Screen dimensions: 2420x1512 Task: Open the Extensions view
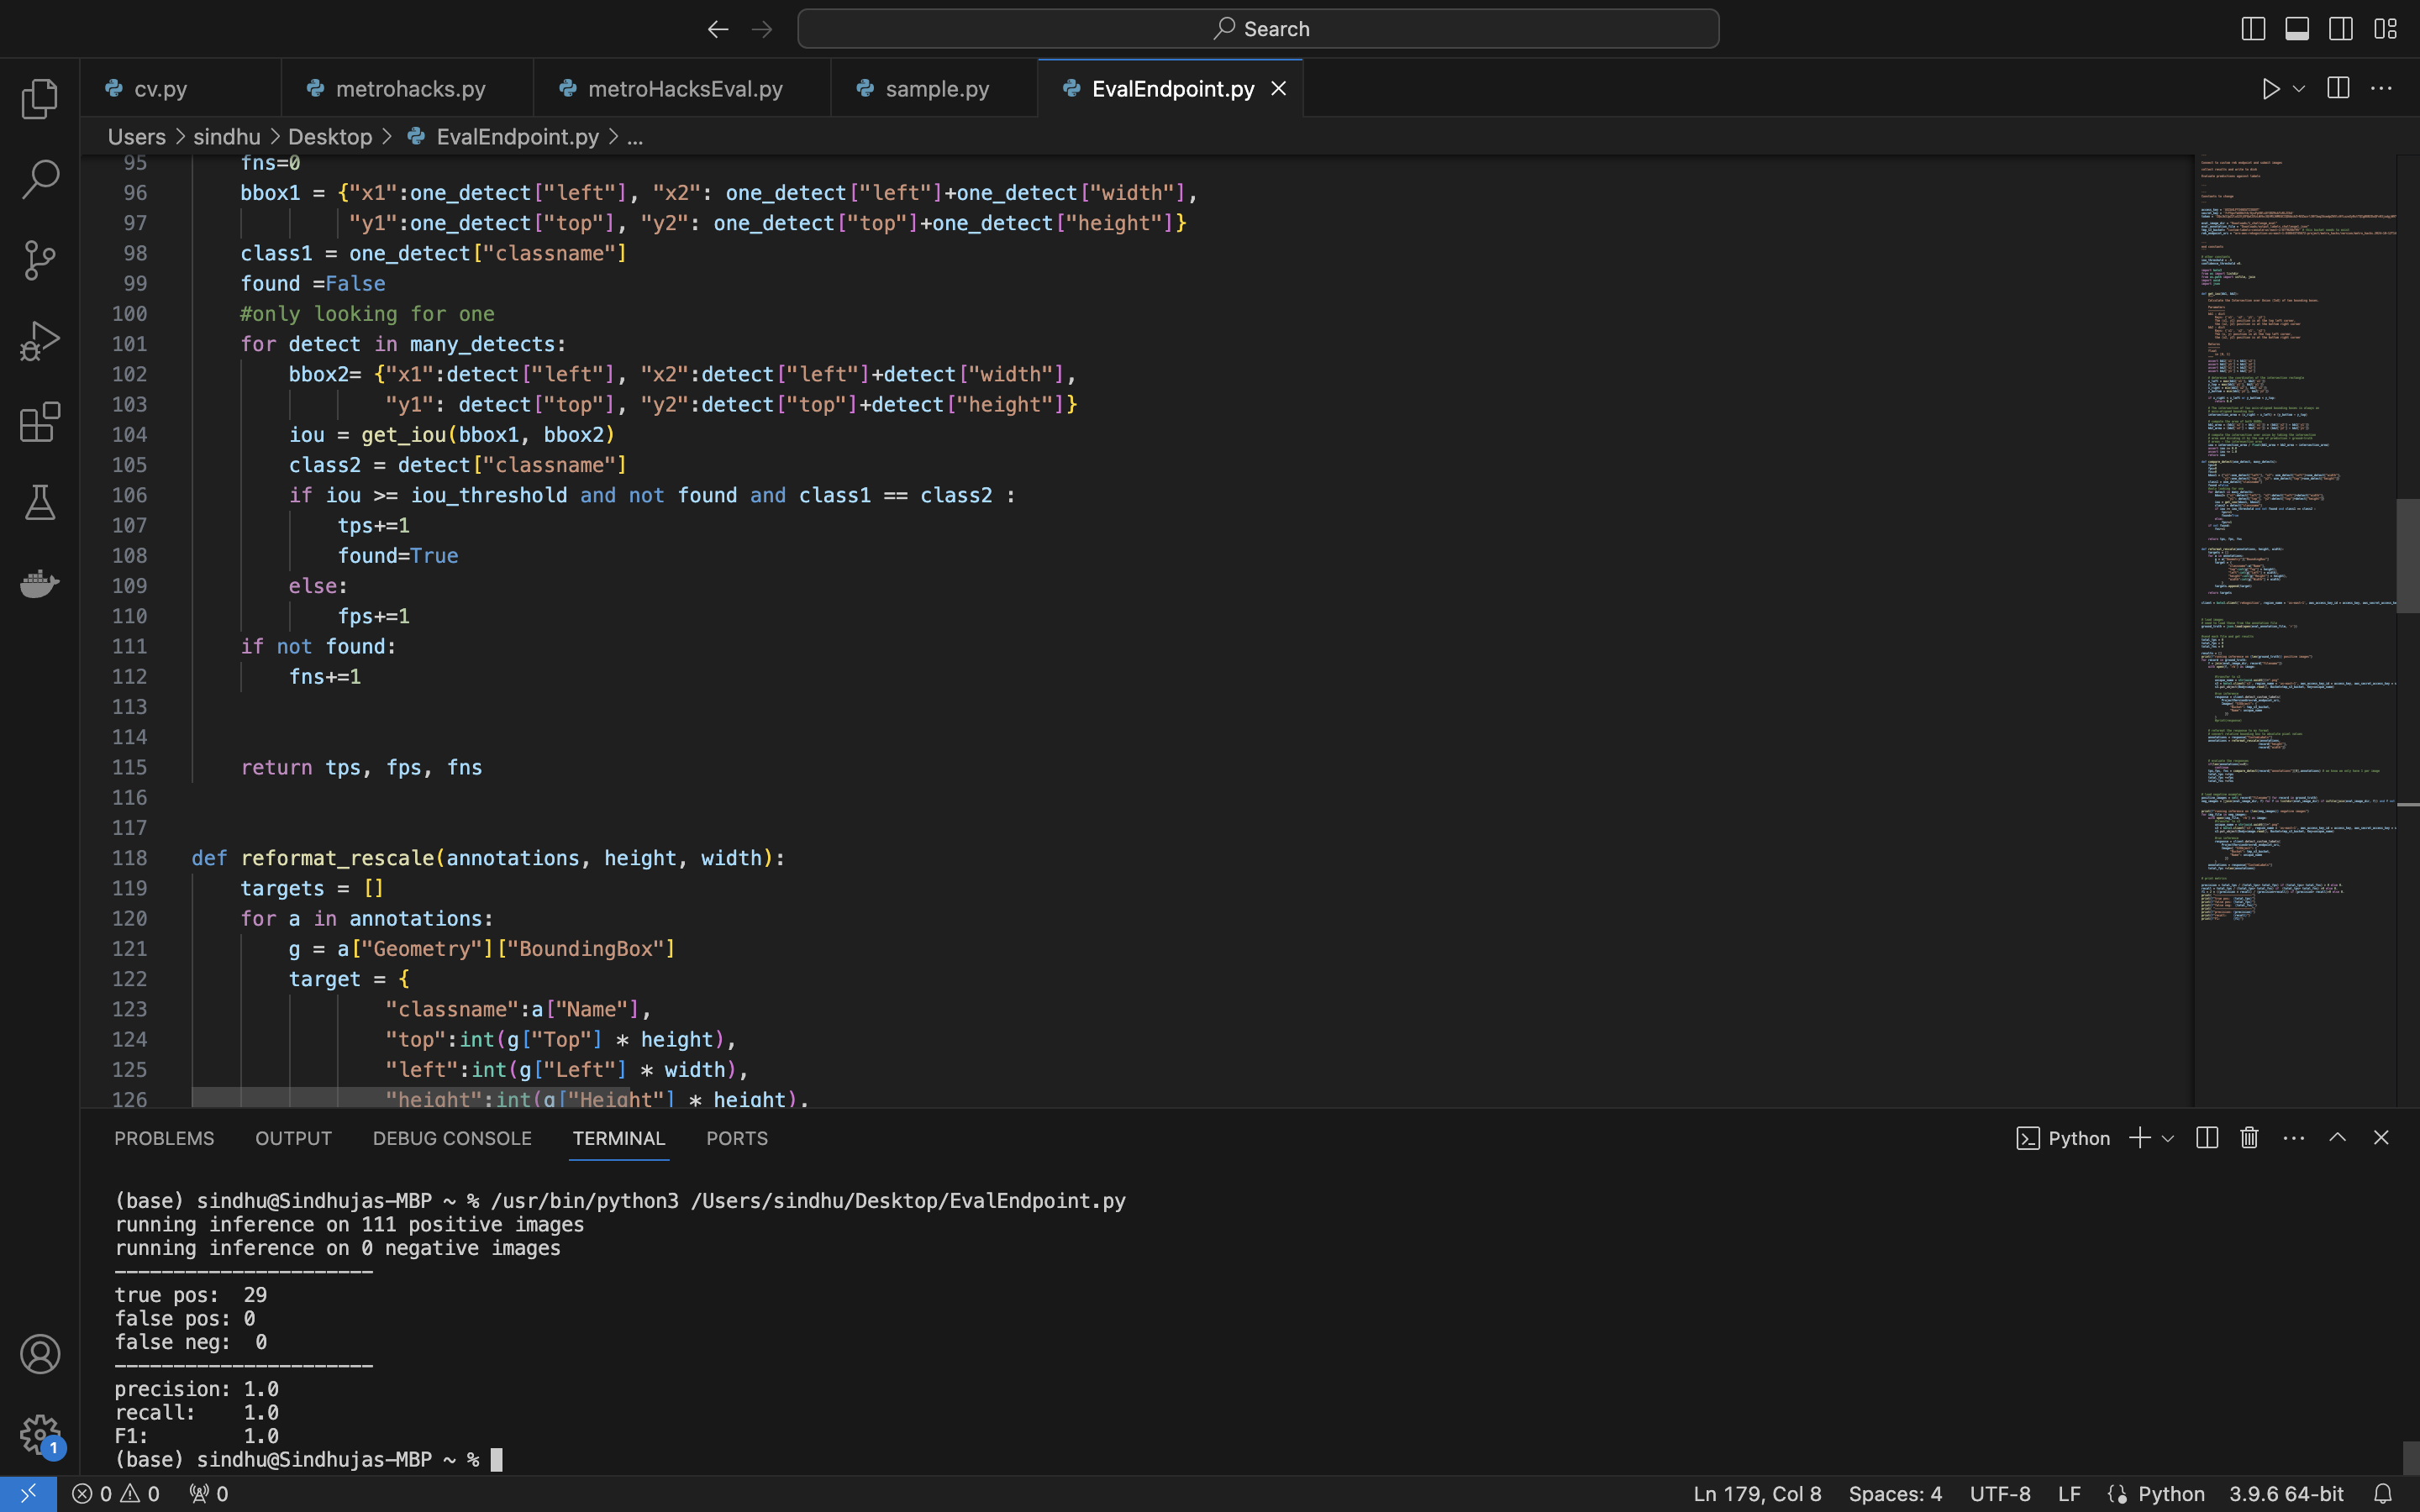40,422
